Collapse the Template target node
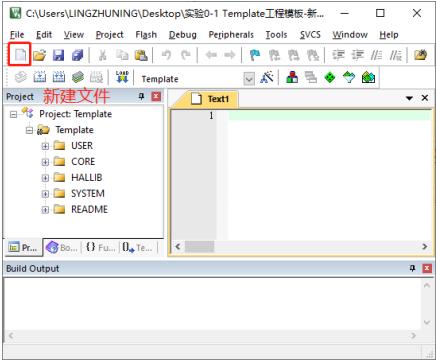Viewport: 436px width, 362px height. [x=29, y=130]
